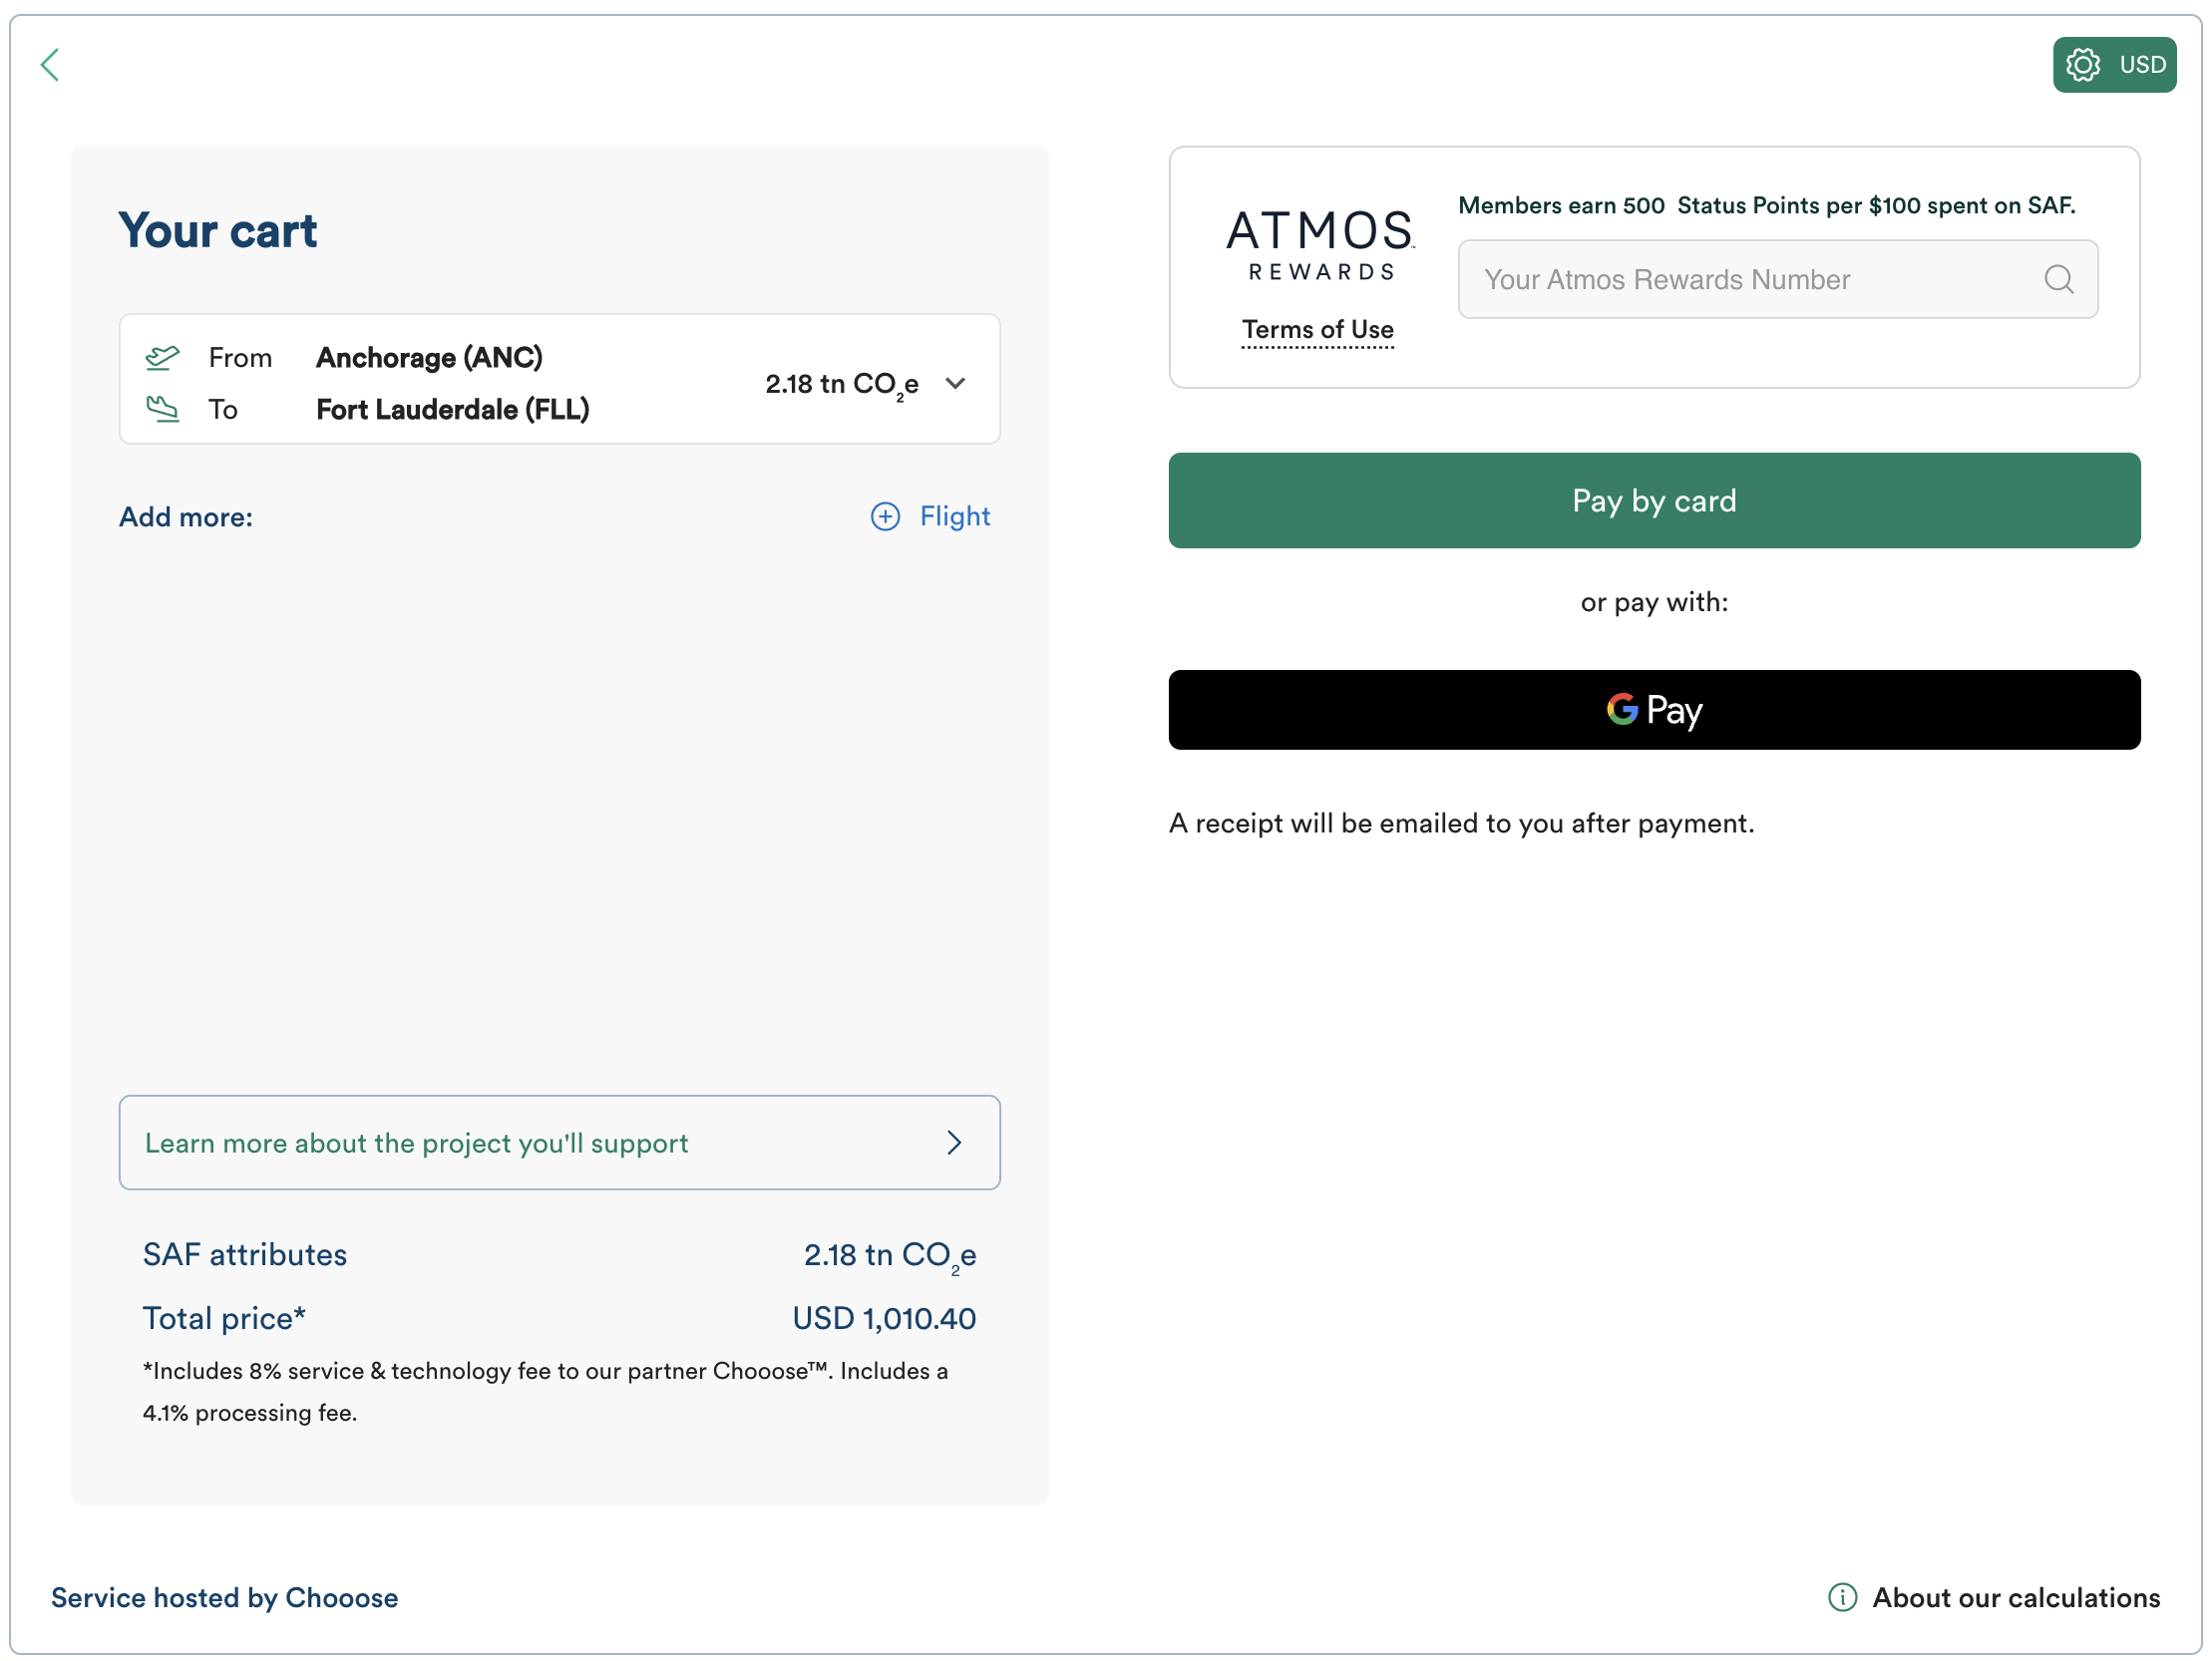Click the plus icon next to Flight
Image resolution: width=2212 pixels, height=1661 pixels.
coord(884,516)
